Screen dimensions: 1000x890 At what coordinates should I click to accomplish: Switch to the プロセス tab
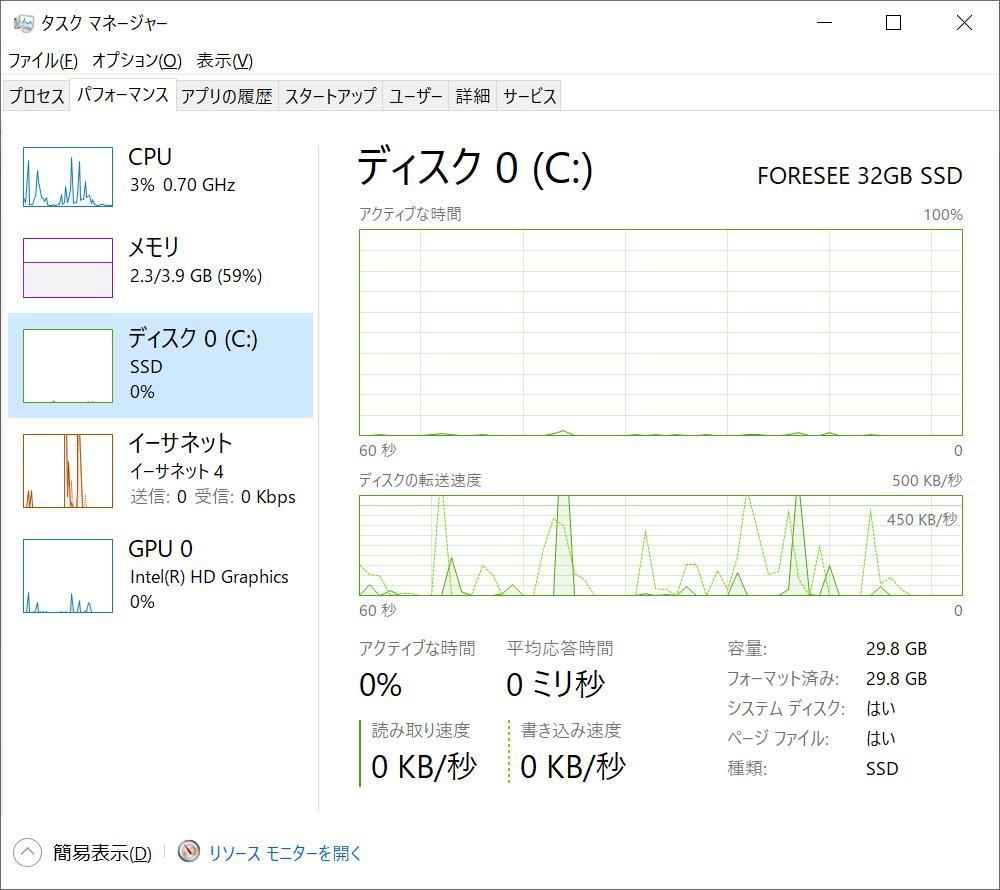click(x=36, y=96)
